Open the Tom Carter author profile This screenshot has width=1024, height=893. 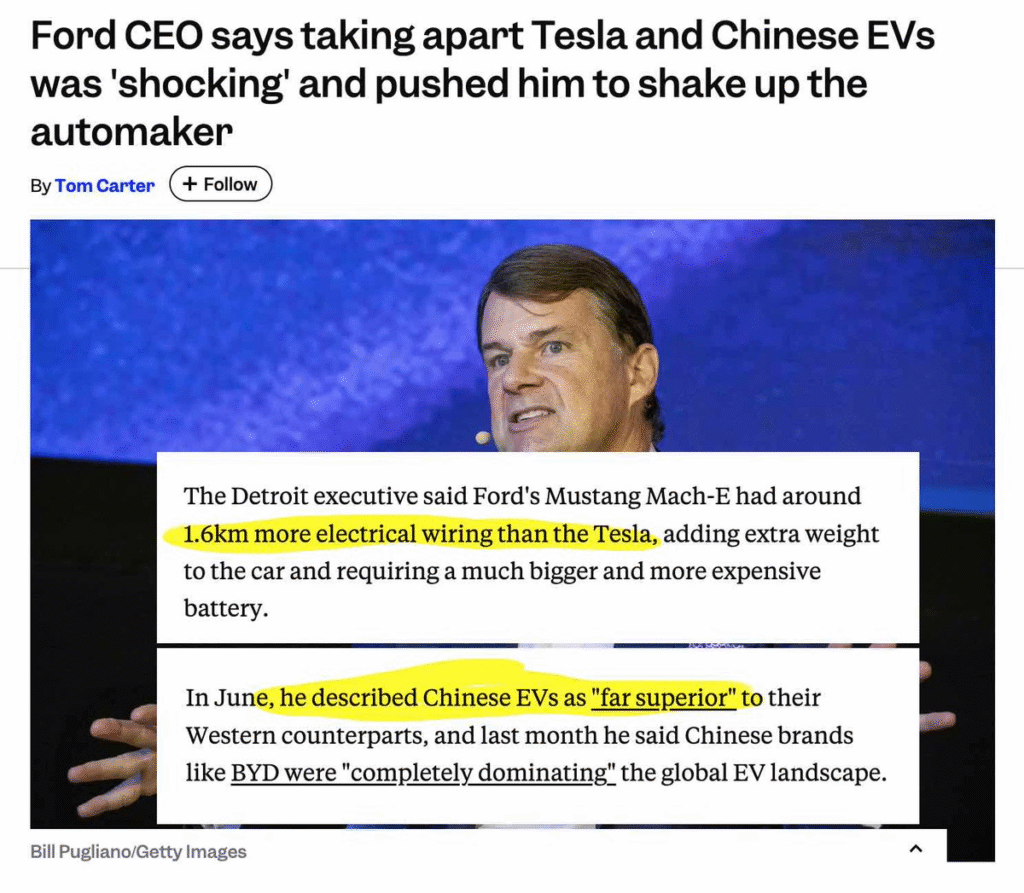point(105,184)
